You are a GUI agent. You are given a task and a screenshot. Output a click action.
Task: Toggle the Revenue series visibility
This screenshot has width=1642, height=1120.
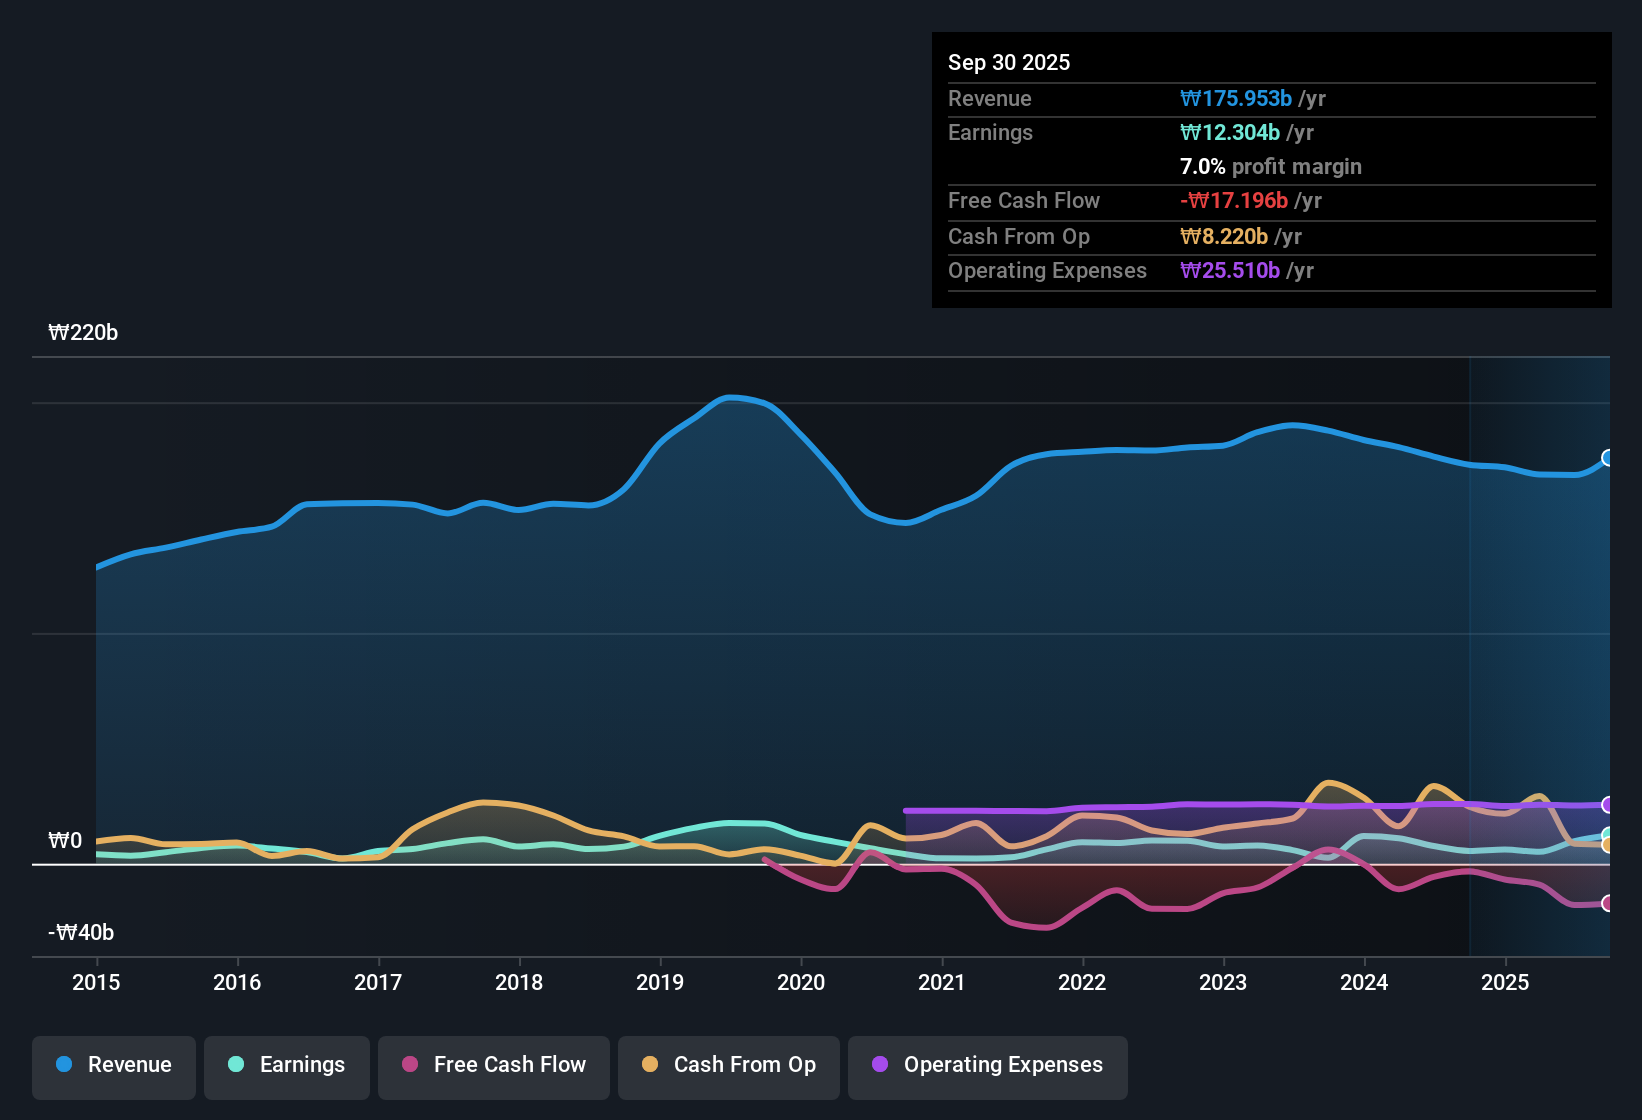pyautogui.click(x=113, y=1065)
